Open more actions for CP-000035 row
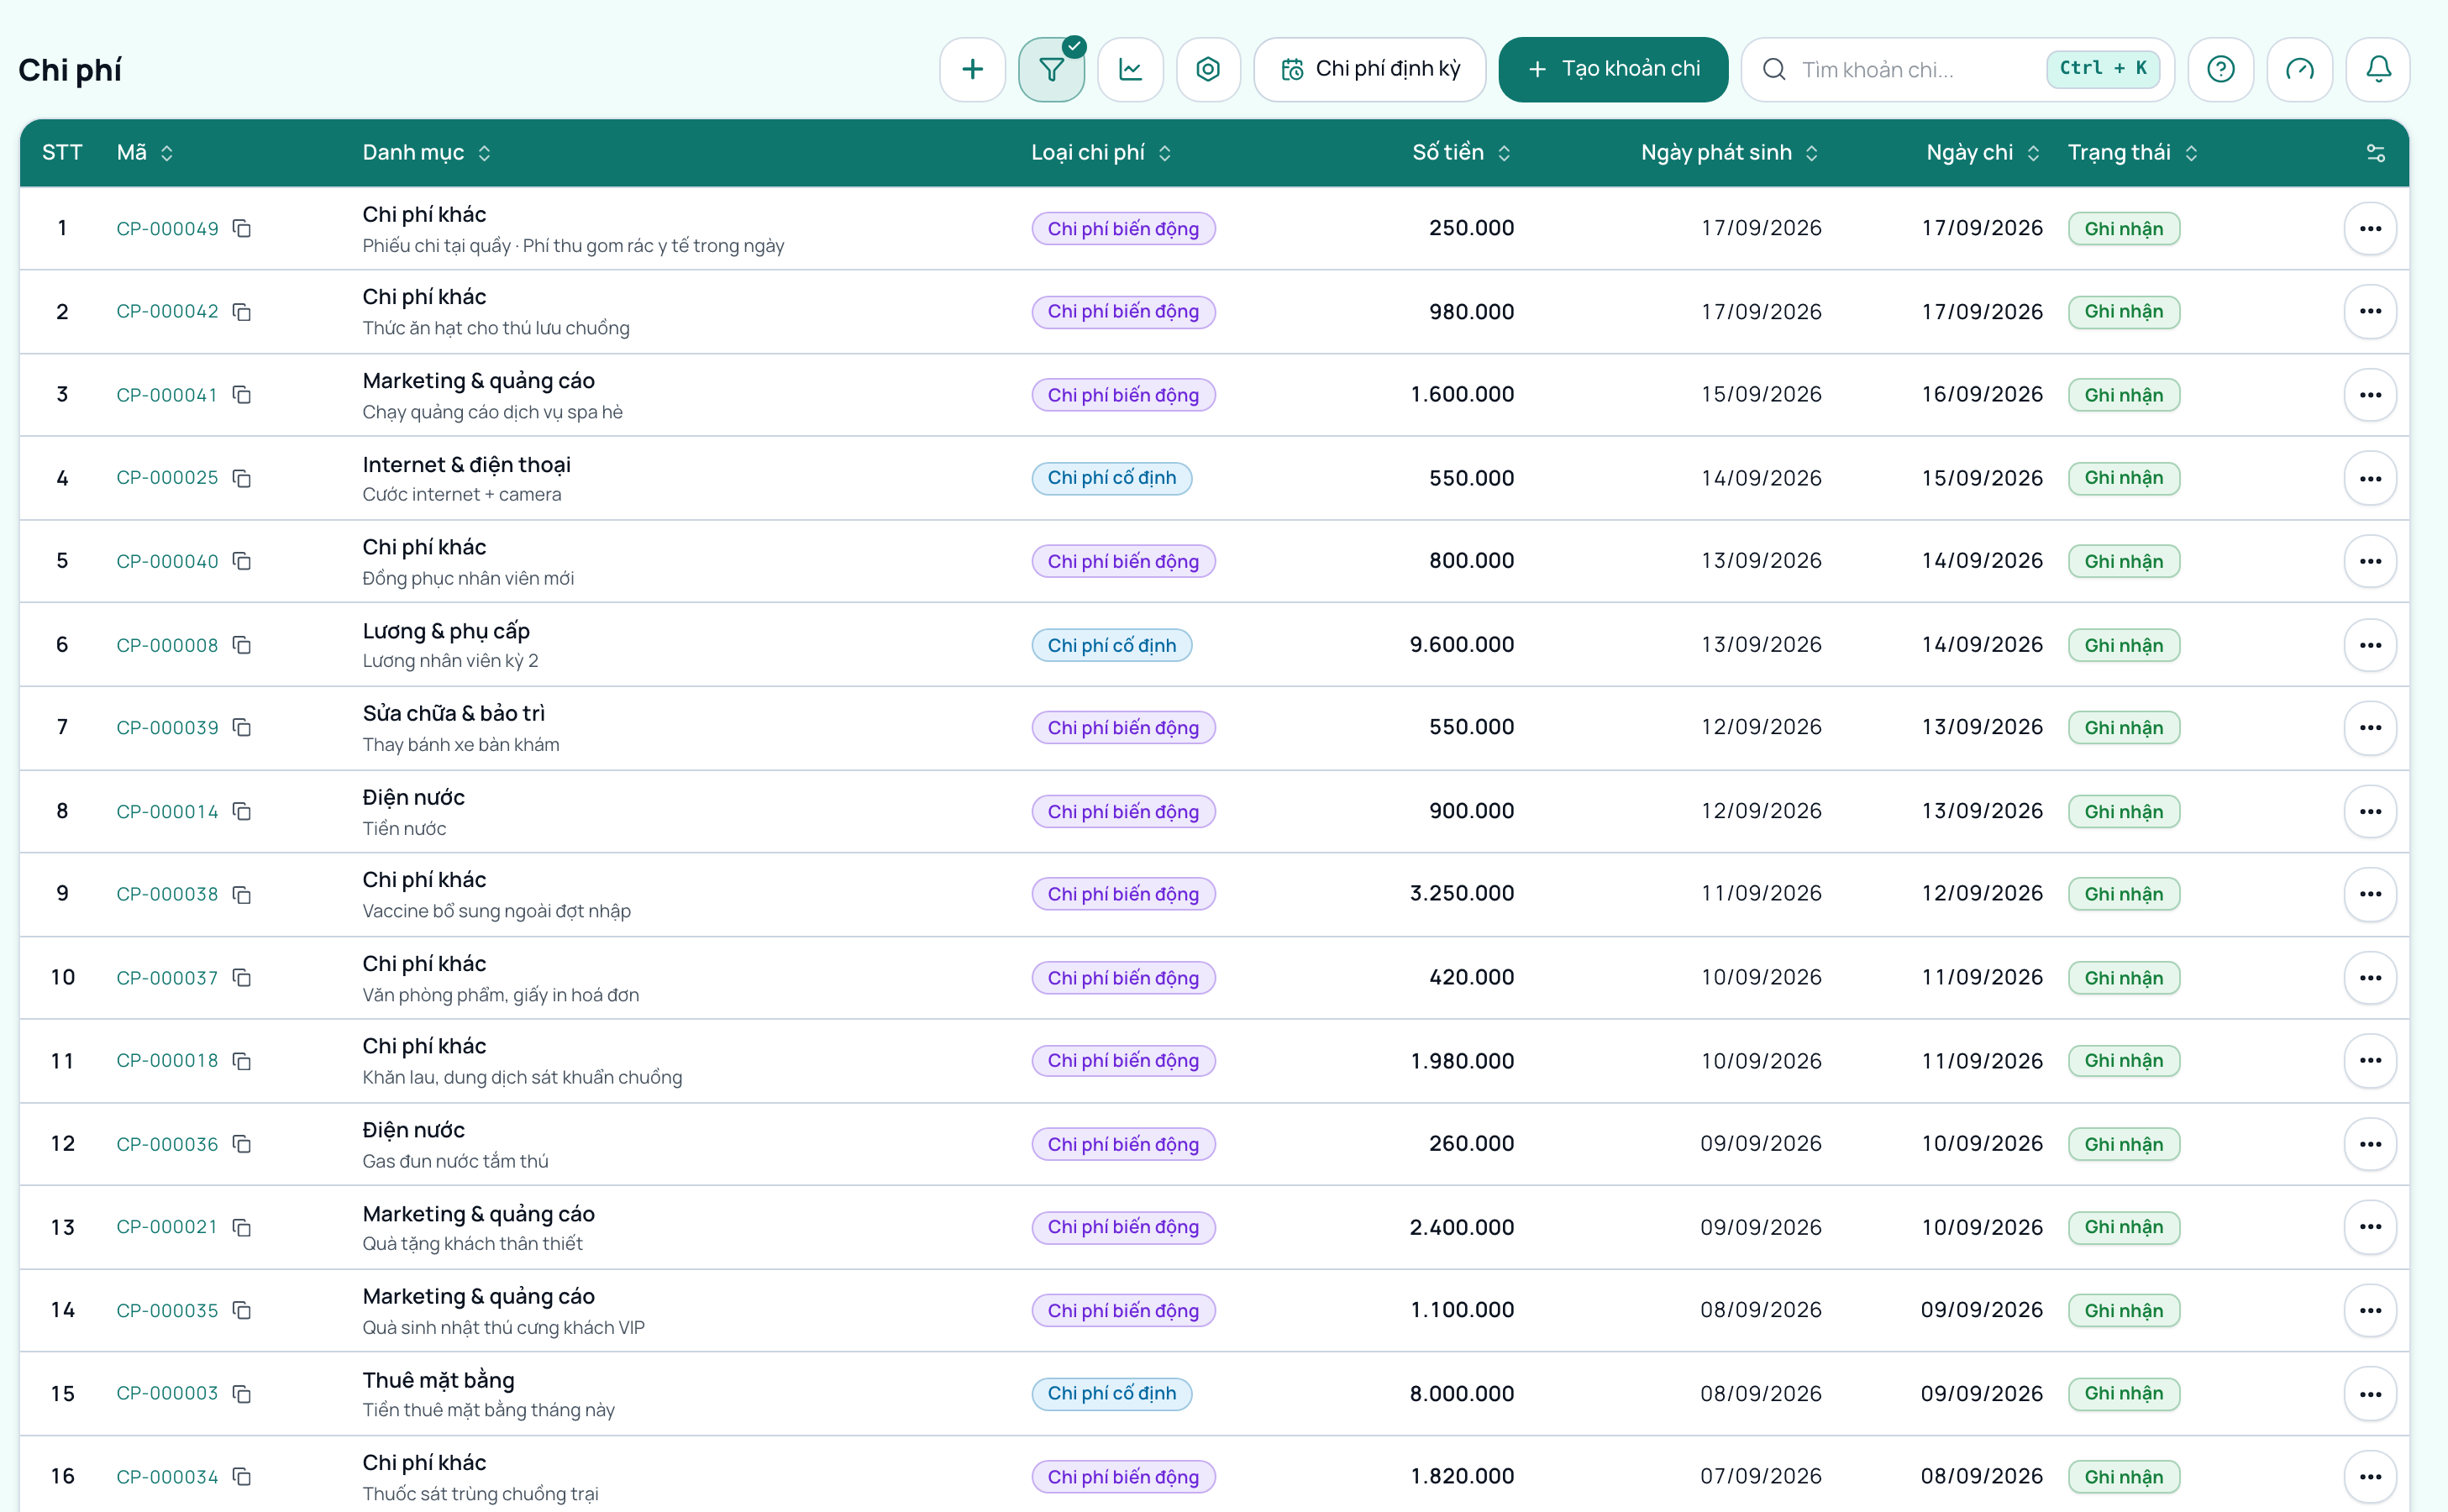 pyautogui.click(x=2370, y=1310)
